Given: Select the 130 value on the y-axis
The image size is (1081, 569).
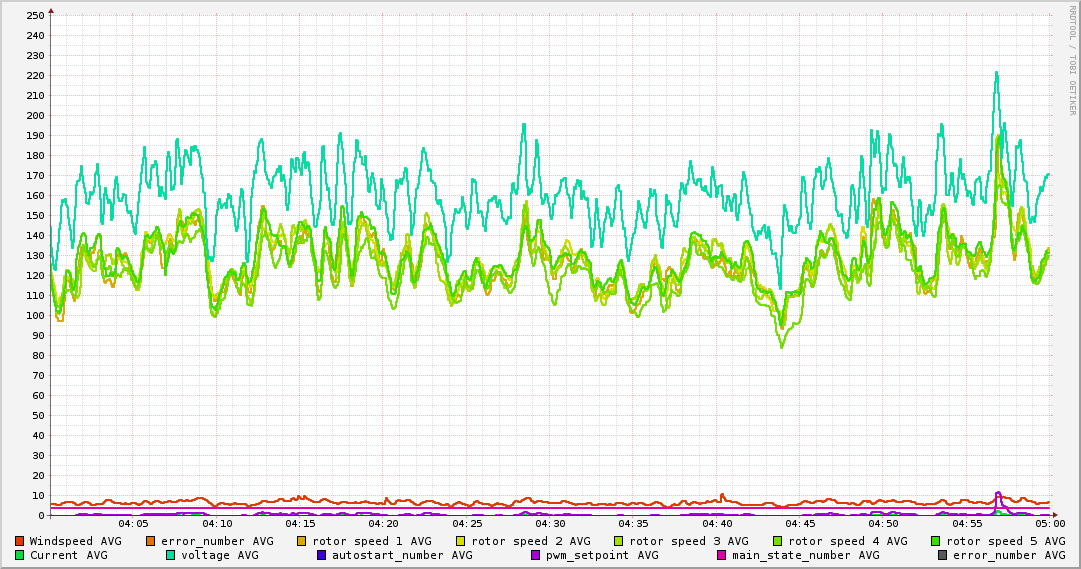Looking at the screenshot, I should click(34, 256).
